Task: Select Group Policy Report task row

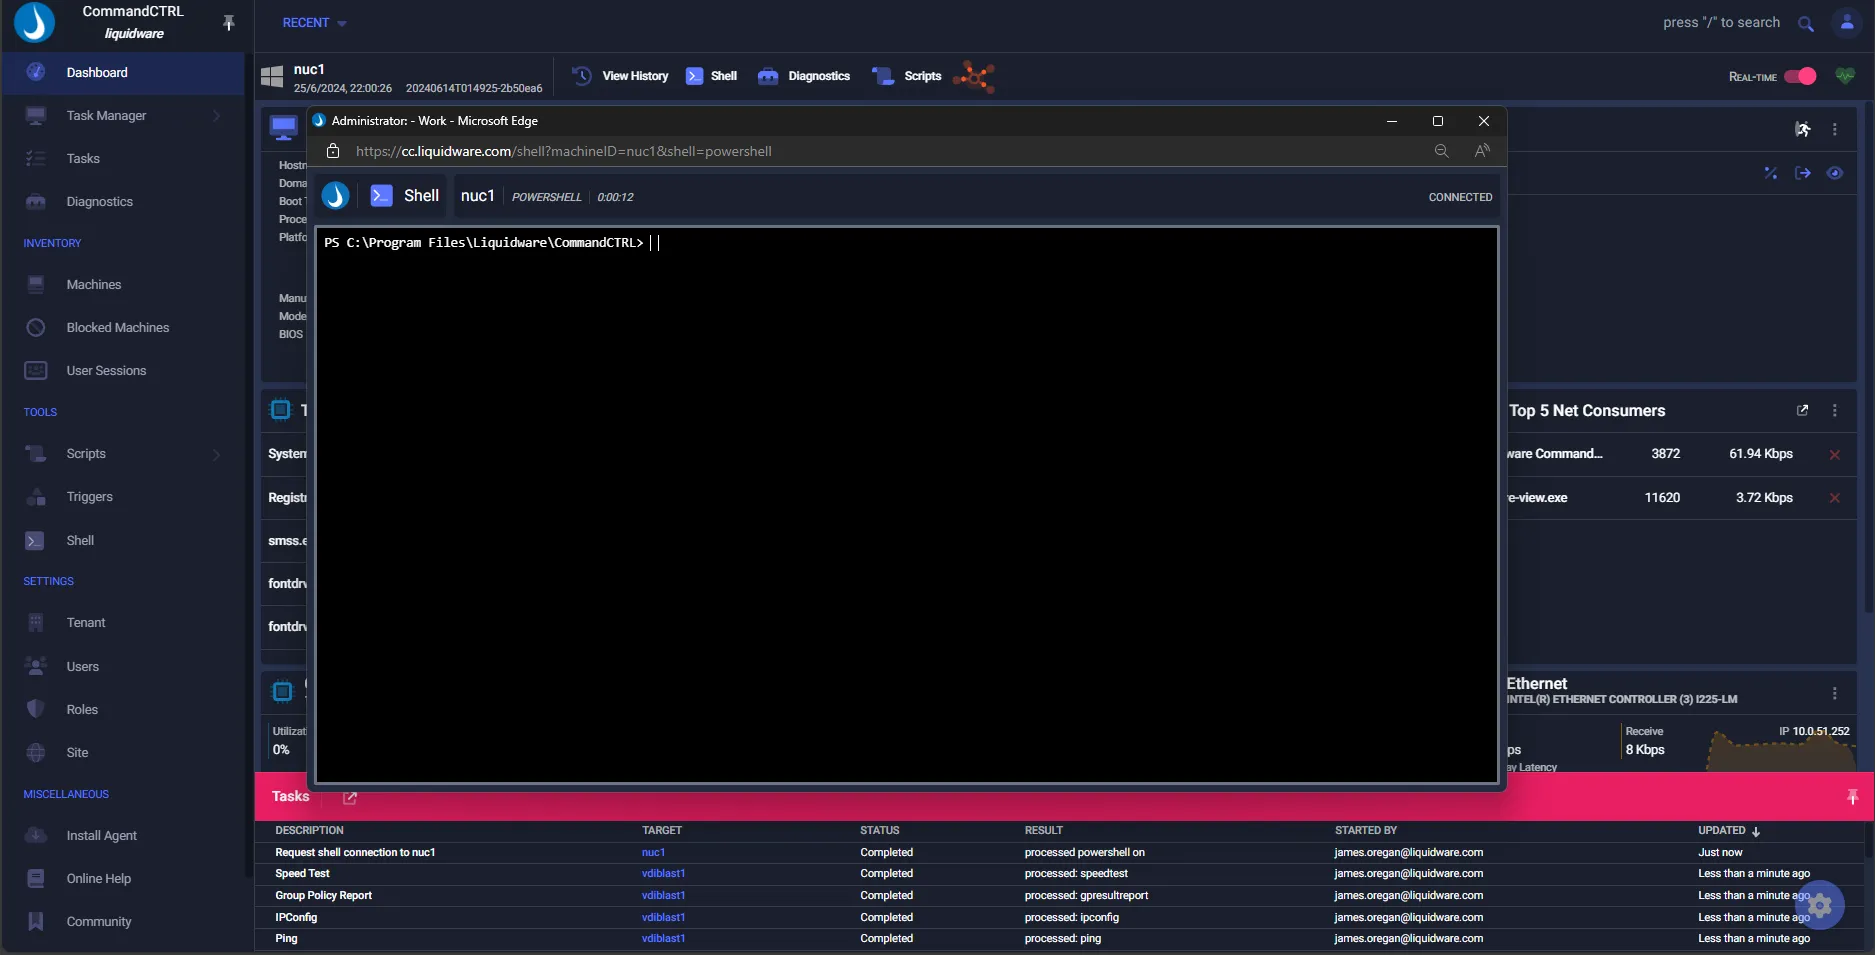Action: (x=1058, y=896)
